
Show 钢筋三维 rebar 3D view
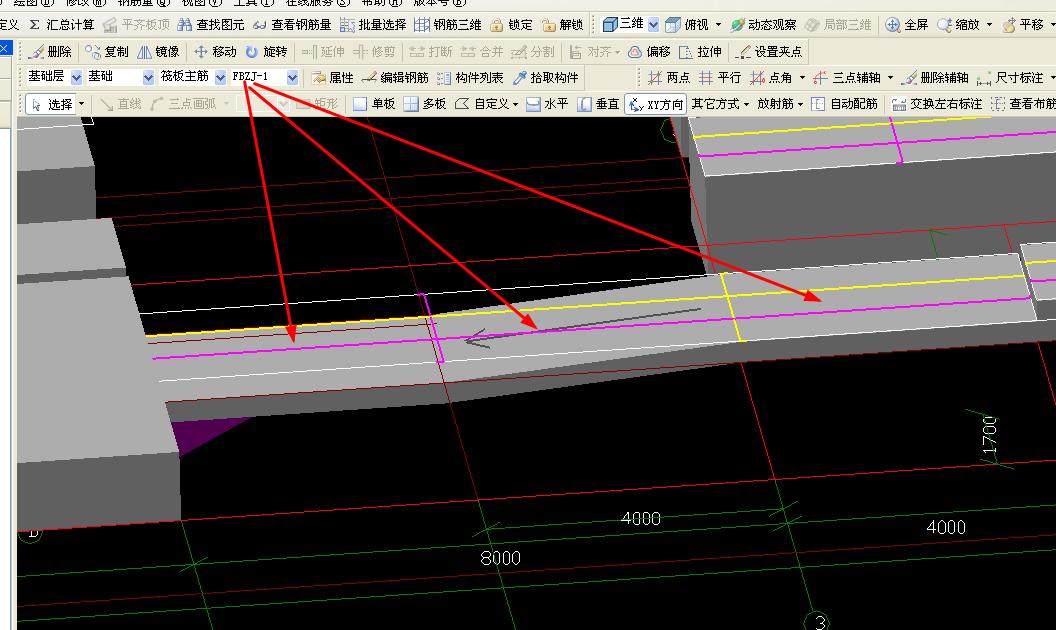448,25
